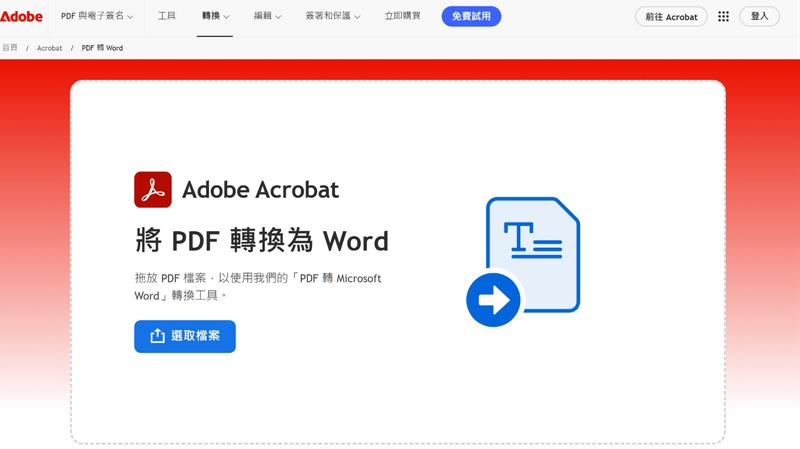Click the Adobe logo in the header
Viewport: 800px width, 449px height.
tap(21, 16)
